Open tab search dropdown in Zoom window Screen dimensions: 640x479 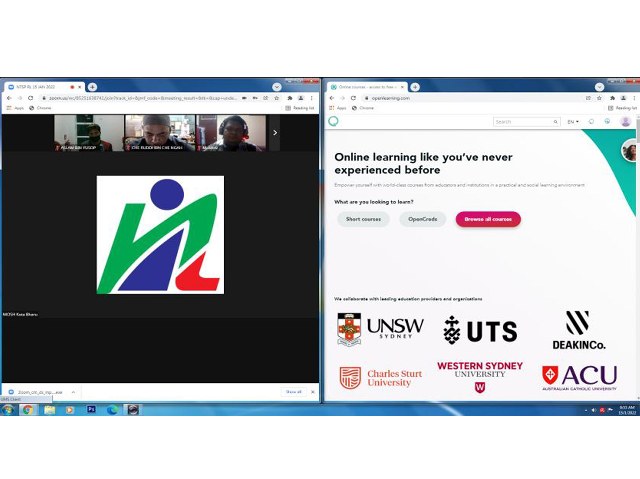point(277,86)
